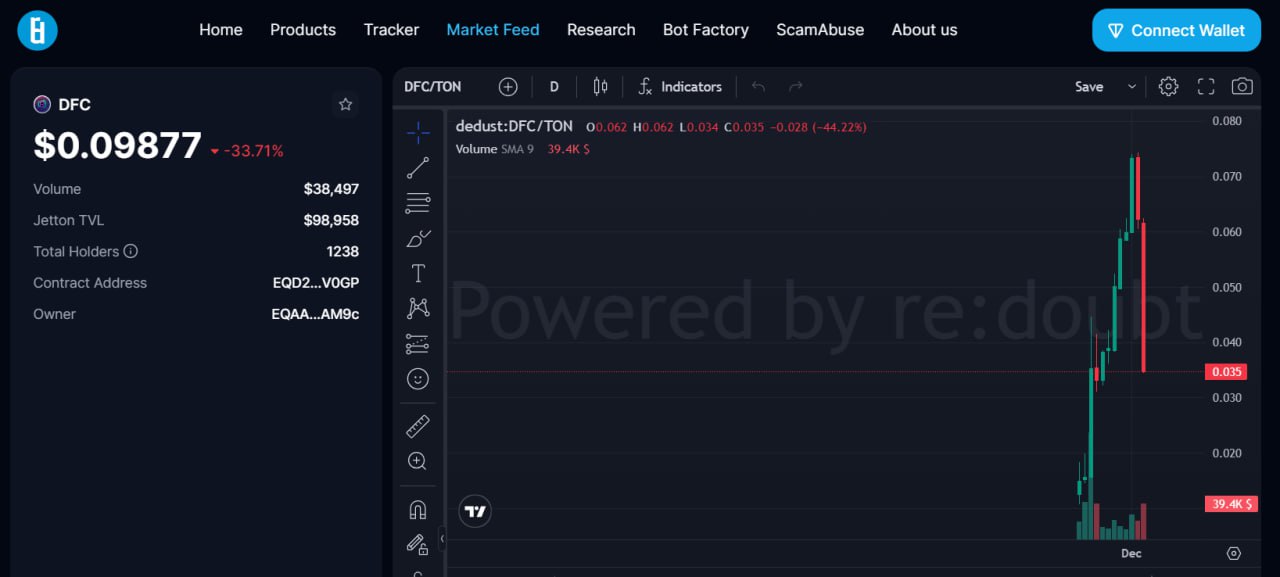
Task: Pick the brush drawing tool
Action: click(x=418, y=238)
